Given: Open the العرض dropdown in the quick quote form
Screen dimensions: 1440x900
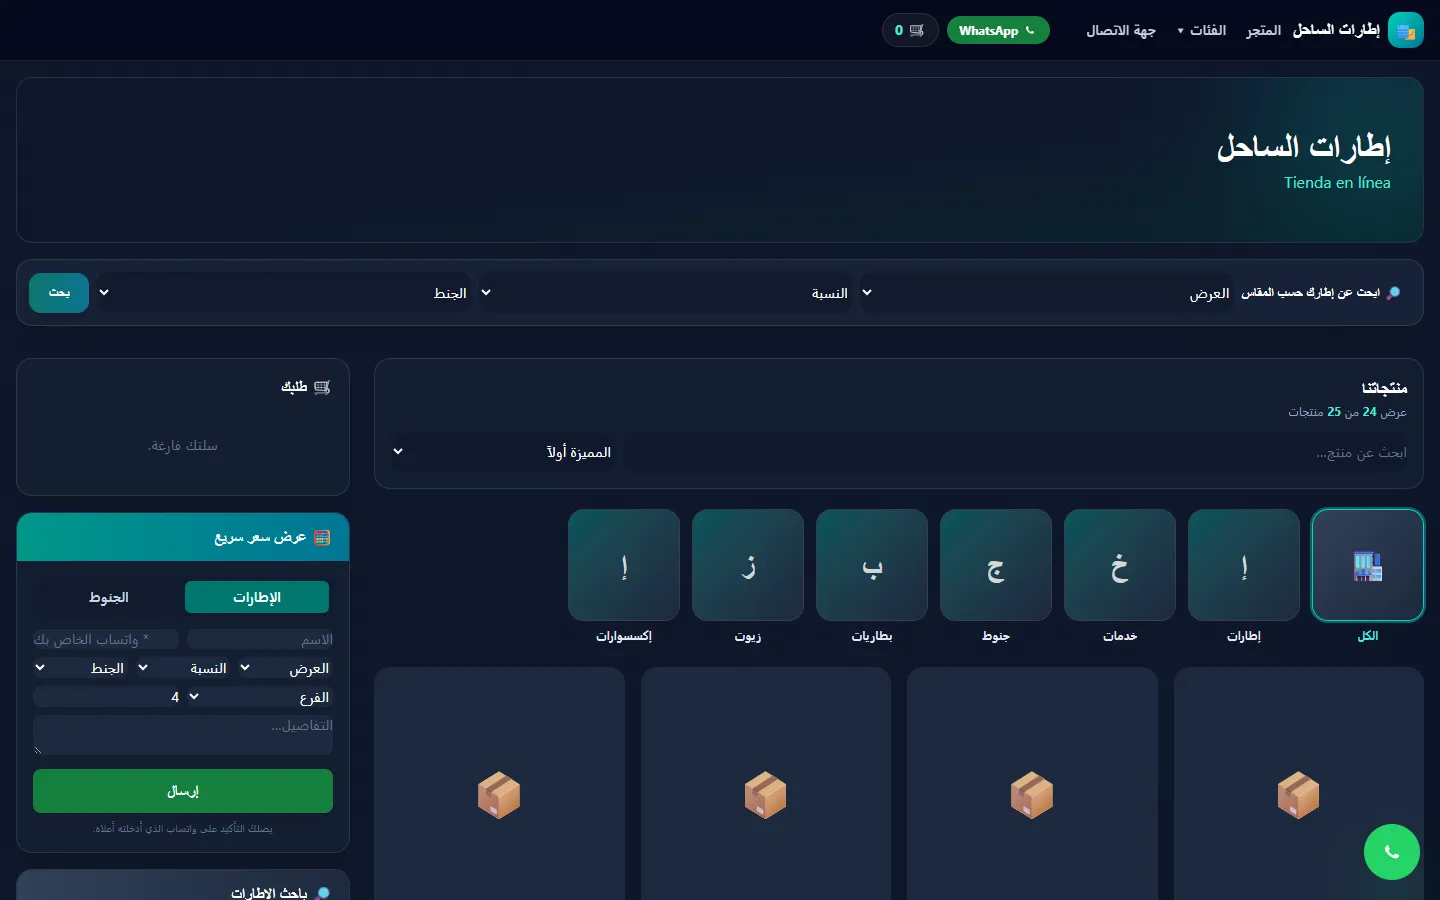Looking at the screenshot, I should [x=285, y=668].
